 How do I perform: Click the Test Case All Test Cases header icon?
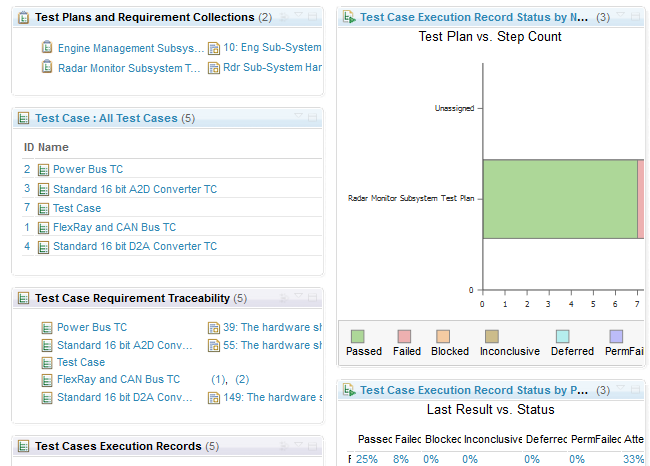click(x=24, y=118)
